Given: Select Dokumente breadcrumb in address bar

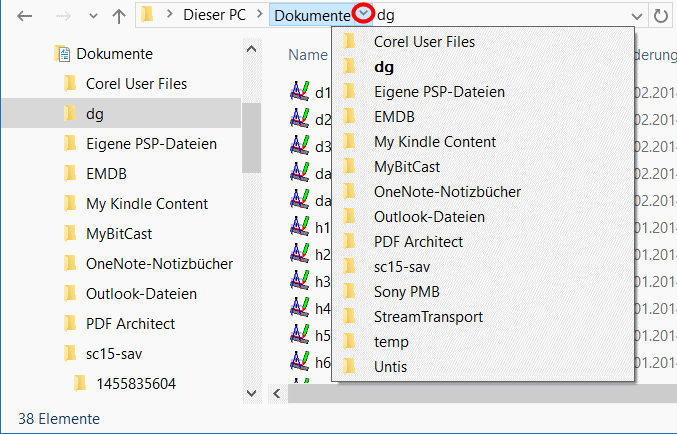Looking at the screenshot, I should coord(310,15).
